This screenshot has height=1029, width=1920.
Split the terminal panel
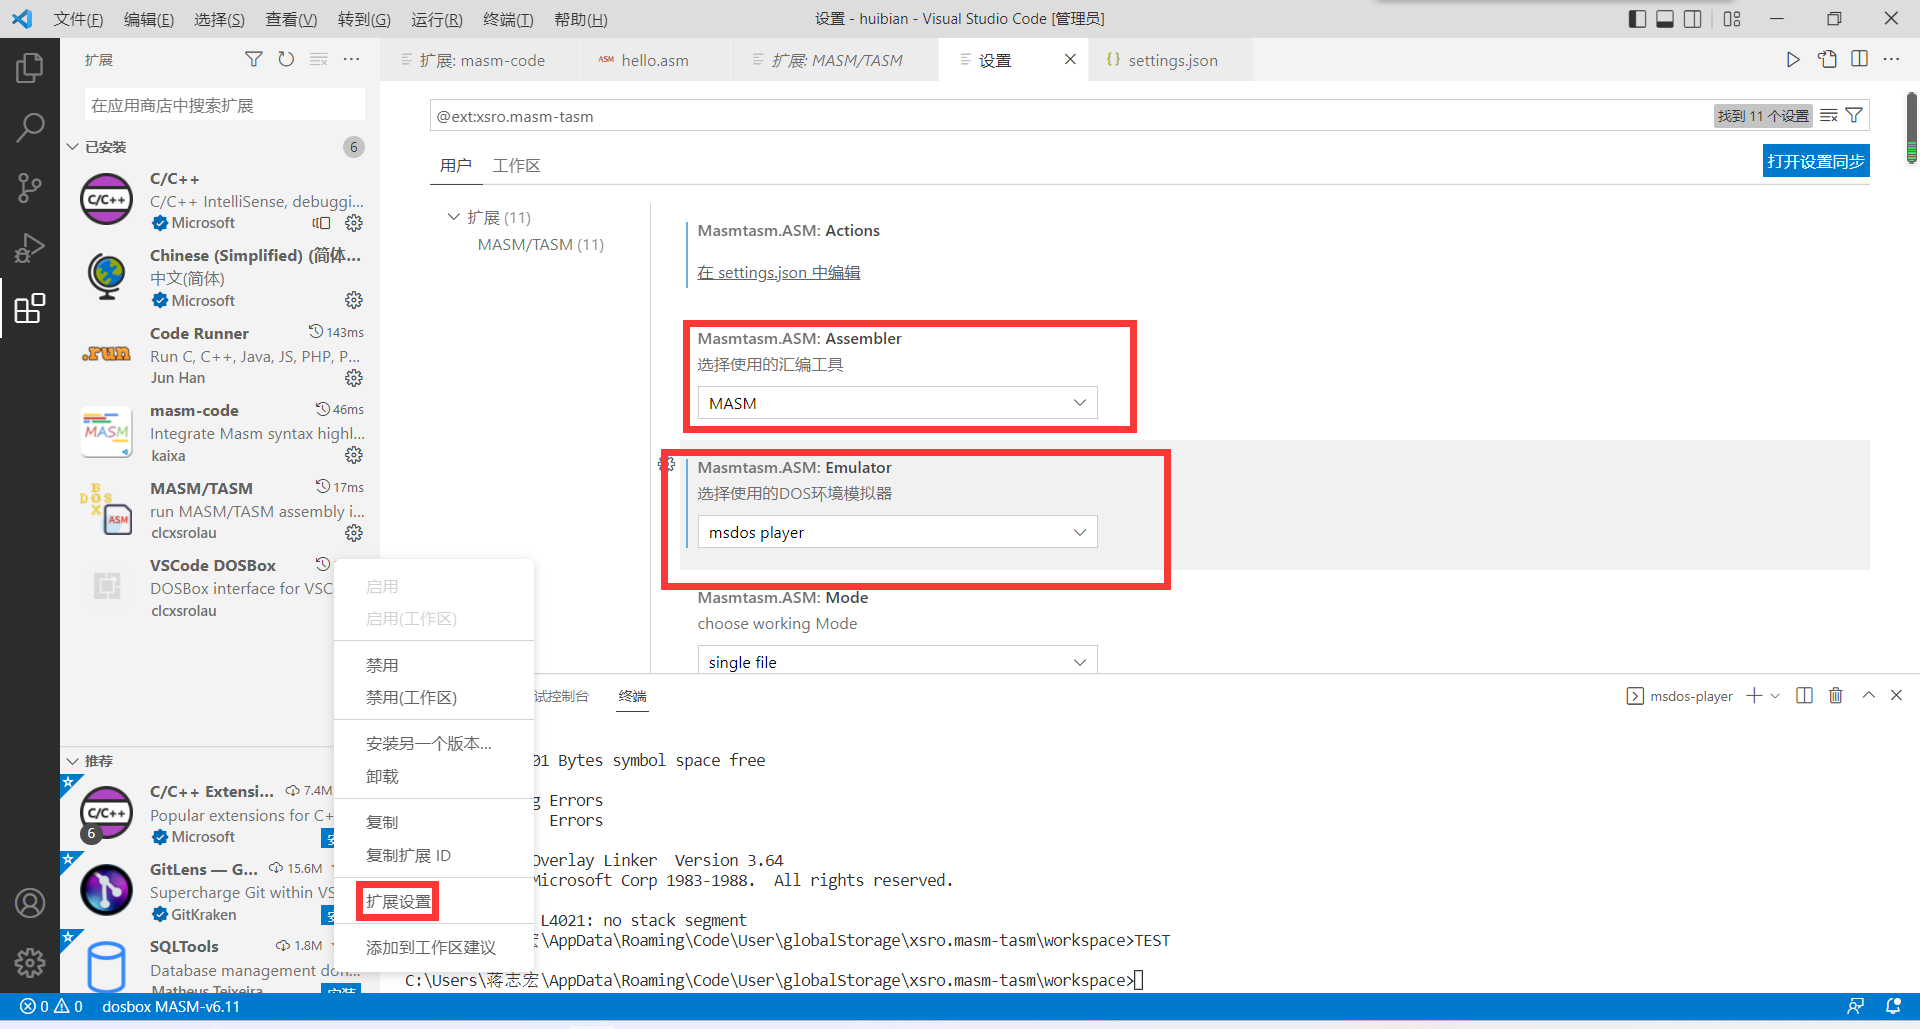click(1804, 696)
